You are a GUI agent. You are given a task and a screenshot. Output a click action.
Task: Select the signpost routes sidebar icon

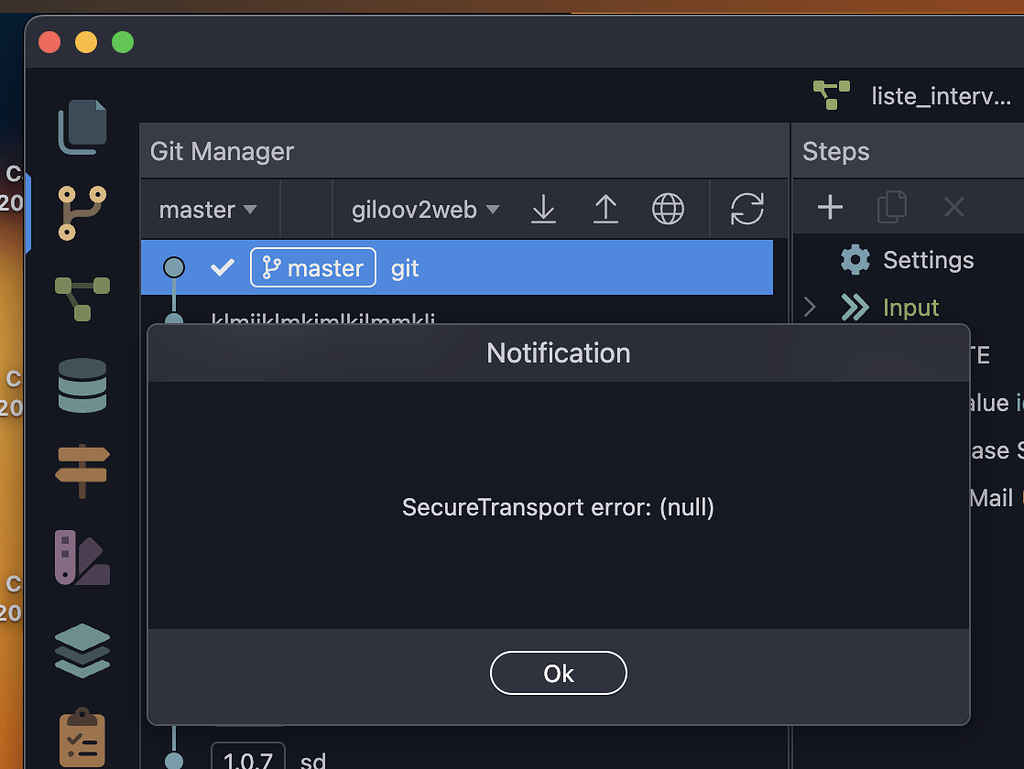click(x=82, y=470)
